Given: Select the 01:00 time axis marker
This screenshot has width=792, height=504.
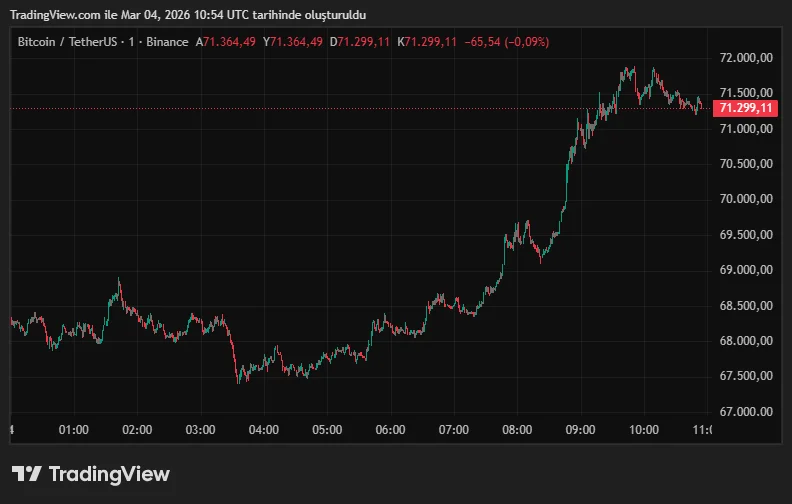Looking at the screenshot, I should coord(74,430).
